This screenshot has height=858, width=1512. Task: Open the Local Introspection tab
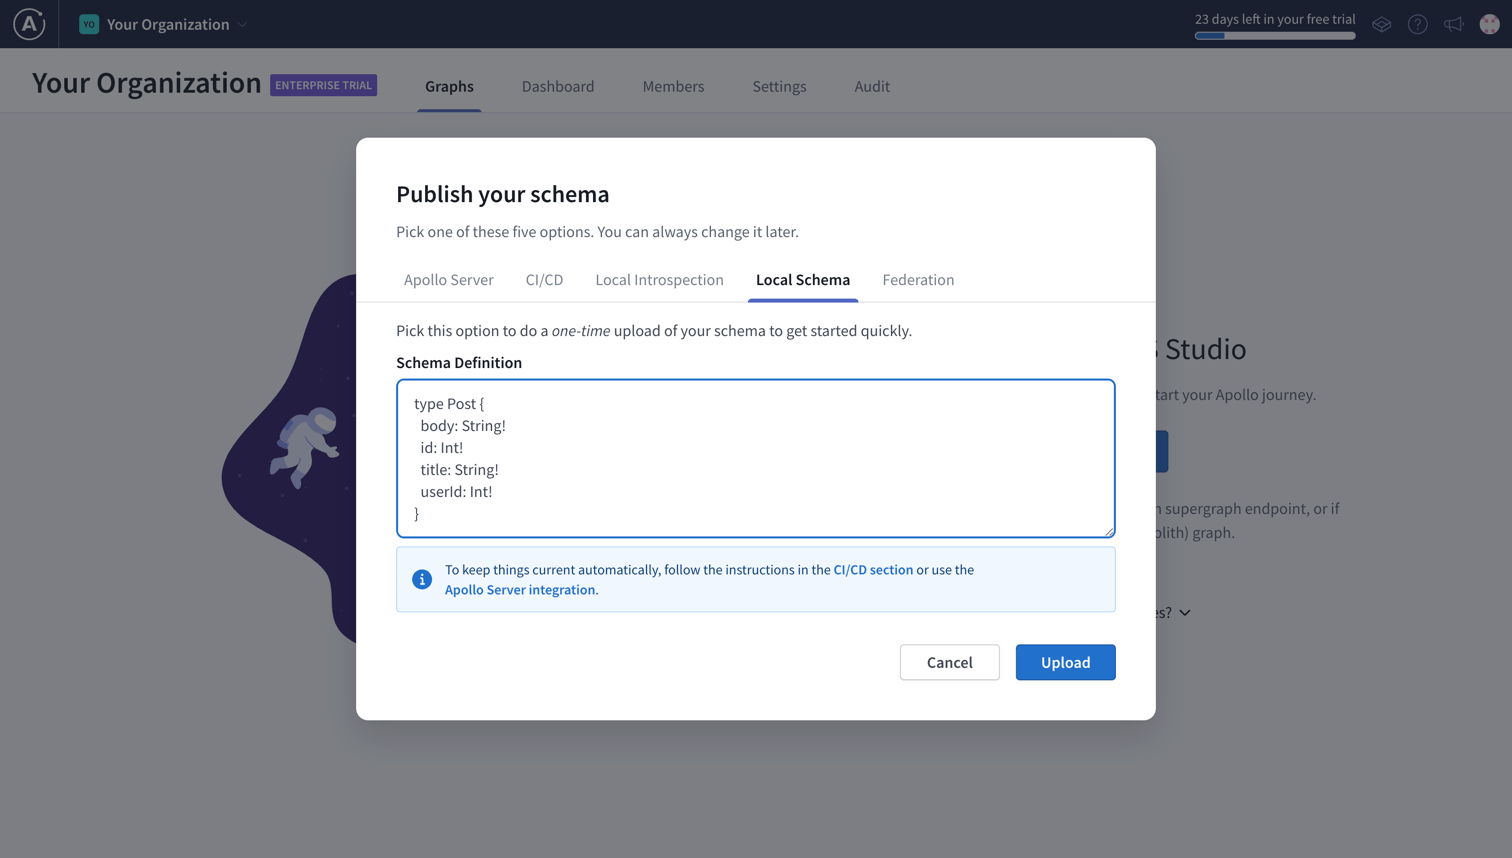pyautogui.click(x=659, y=280)
